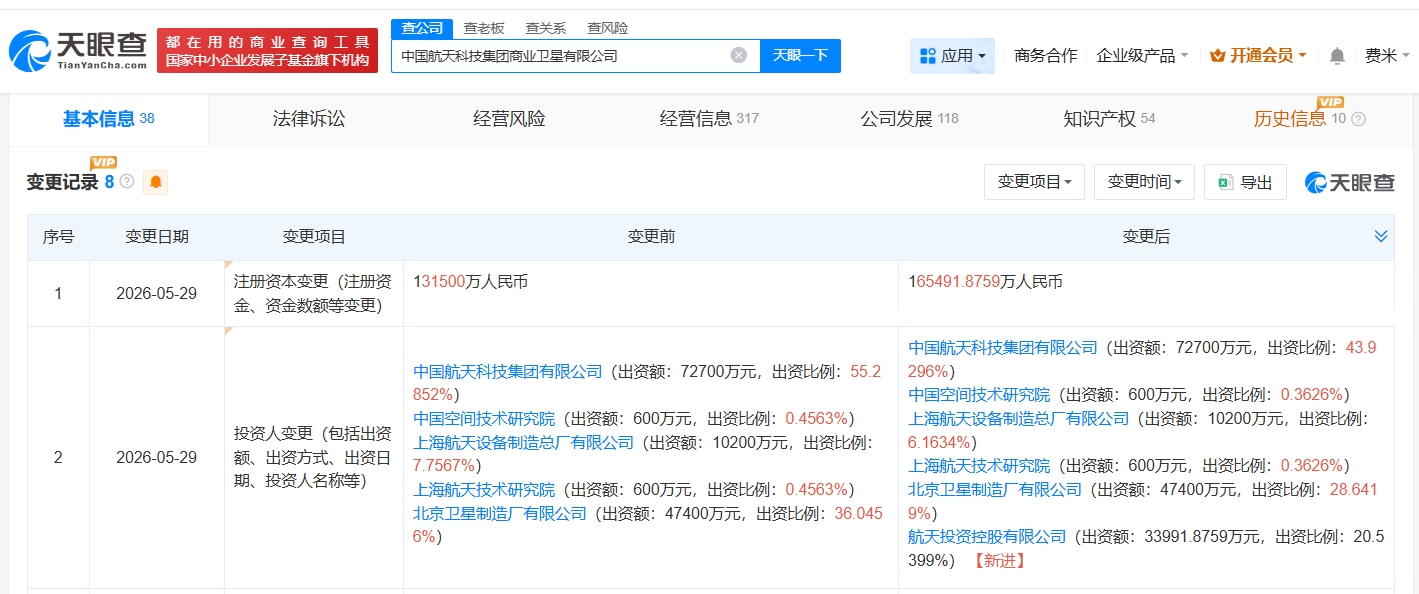The width and height of the screenshot is (1419, 594).
Task: Click the red banner 都在用的商业查询工具
Action: 268,51
